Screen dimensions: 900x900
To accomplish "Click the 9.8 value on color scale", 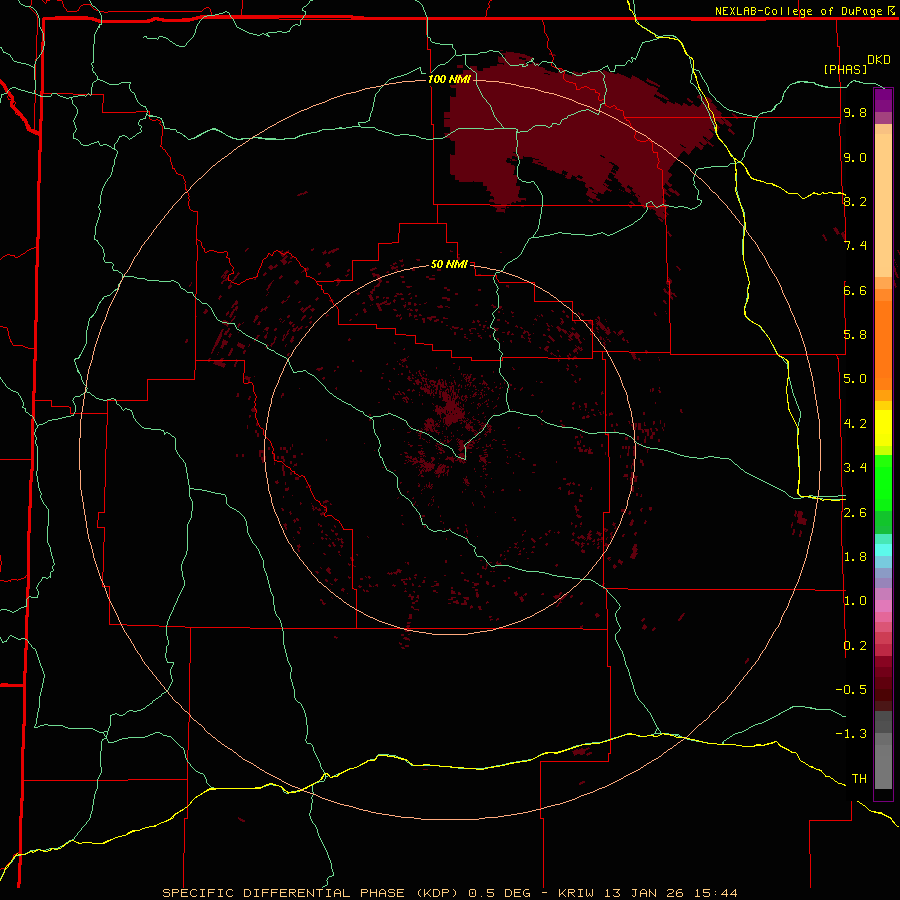I will point(855,112).
